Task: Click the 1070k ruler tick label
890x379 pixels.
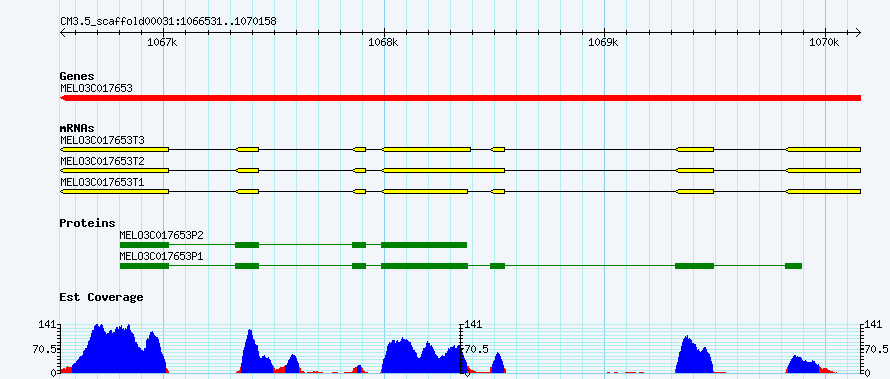Action: click(x=825, y=43)
